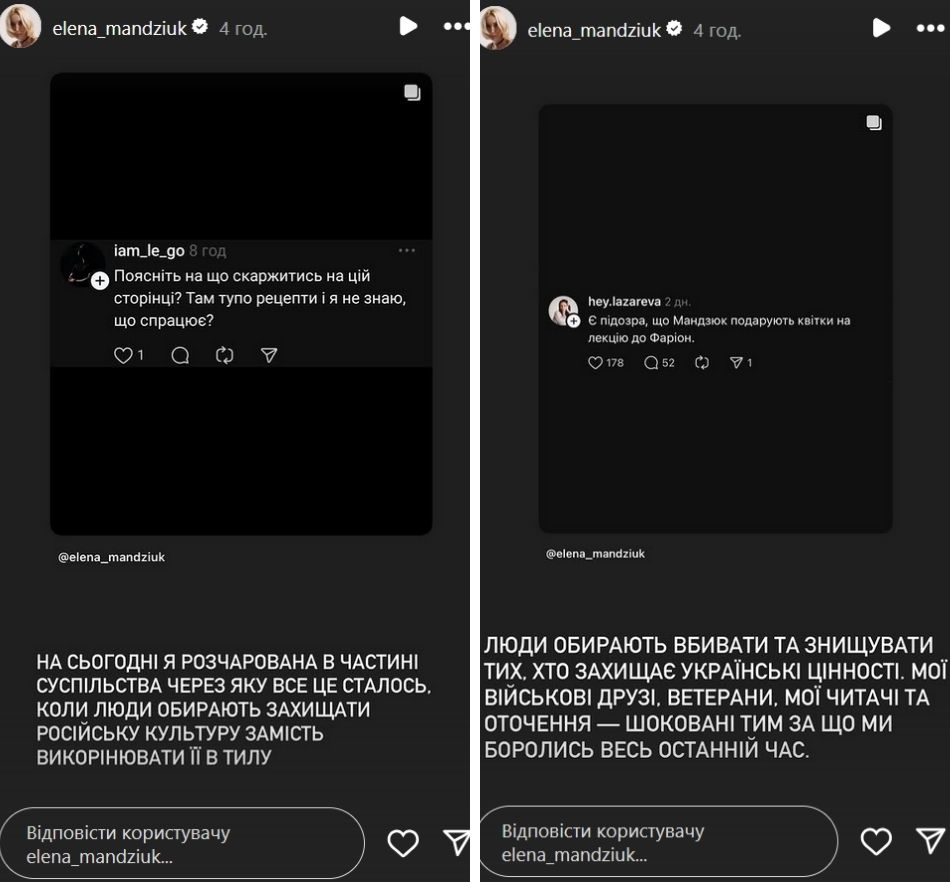Reply to the iam_le_go thread post
Image resolution: width=950 pixels, height=882 pixels.
pos(180,355)
